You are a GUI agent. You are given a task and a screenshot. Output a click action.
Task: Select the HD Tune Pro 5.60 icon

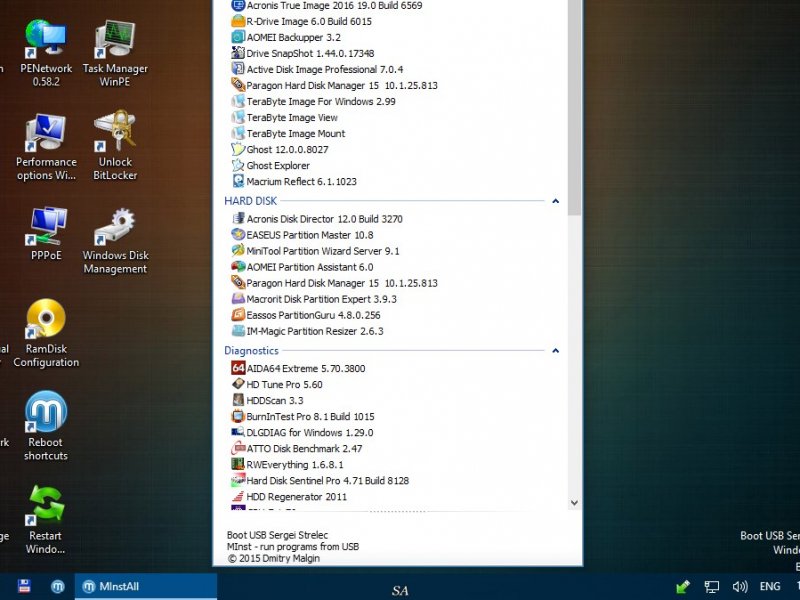238,384
